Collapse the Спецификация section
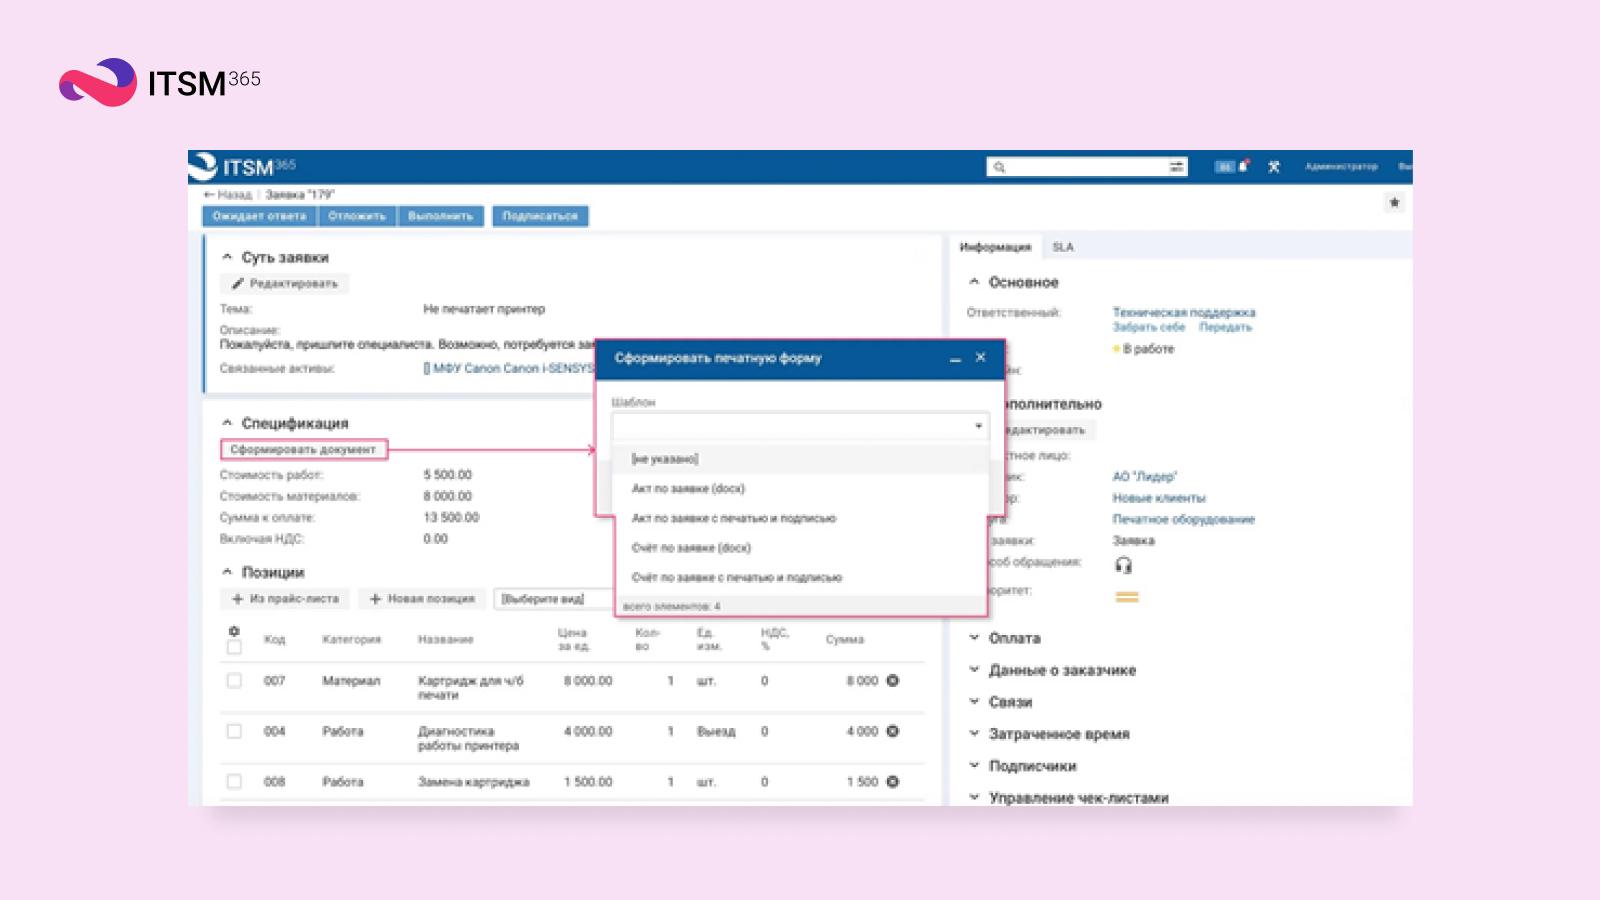This screenshot has height=900, width=1600. (227, 423)
